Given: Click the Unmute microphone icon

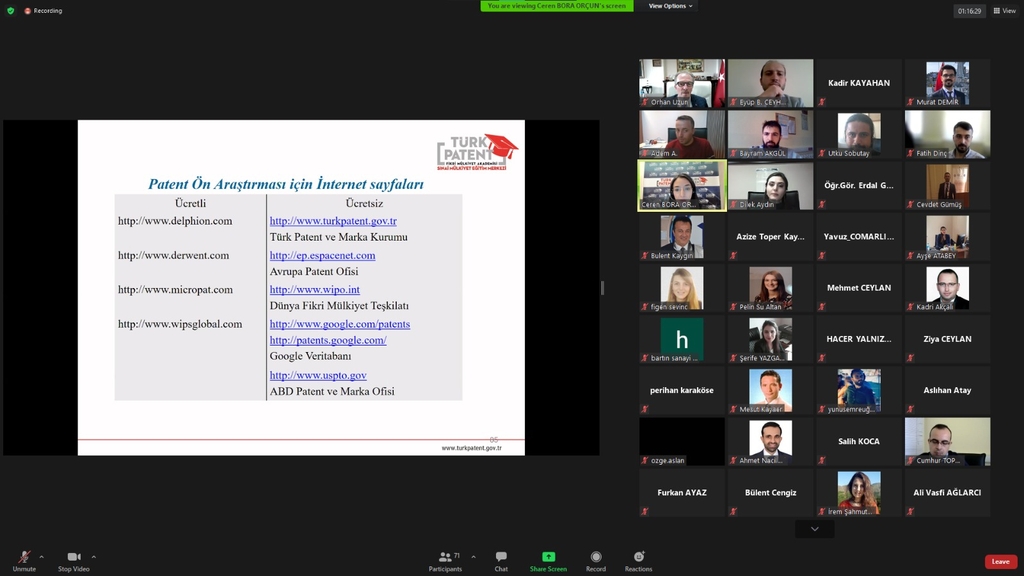Looking at the screenshot, I should coord(24,556).
